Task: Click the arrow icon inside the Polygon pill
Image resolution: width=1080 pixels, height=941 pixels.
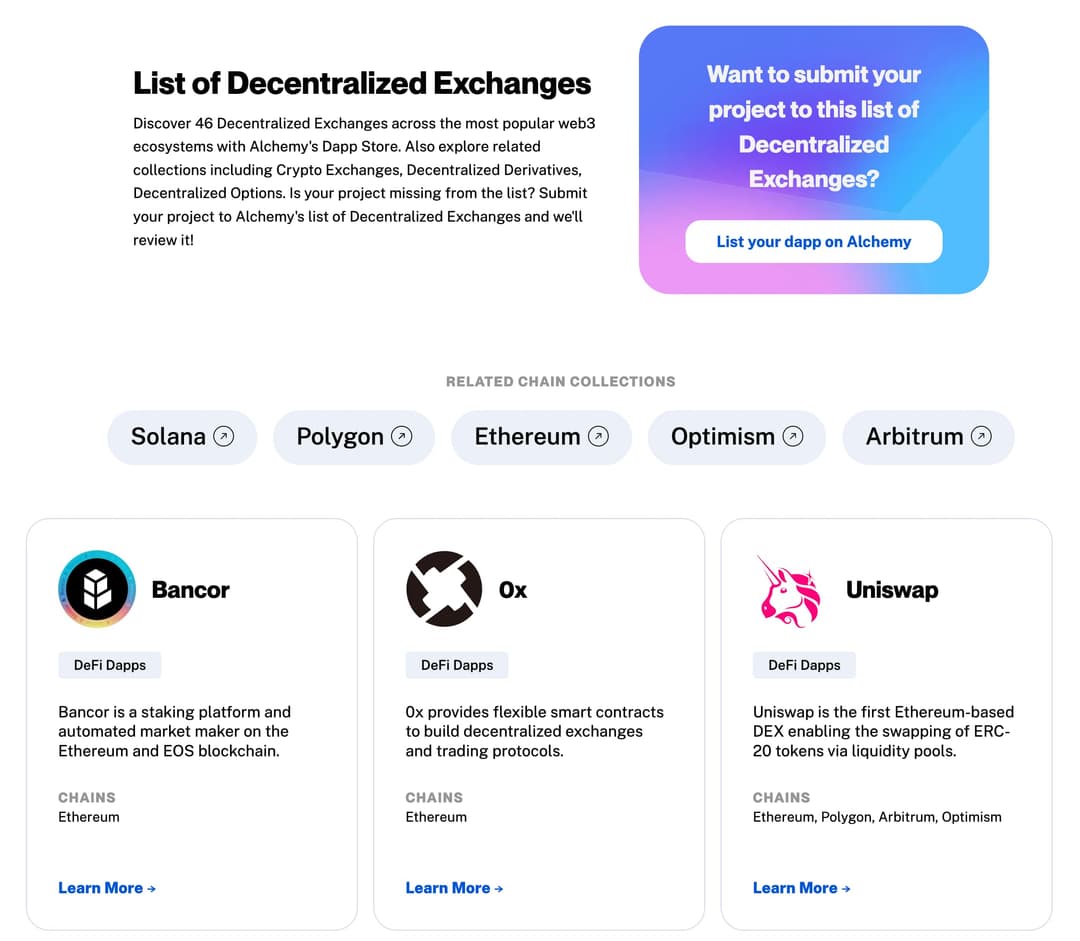Action: tap(402, 436)
